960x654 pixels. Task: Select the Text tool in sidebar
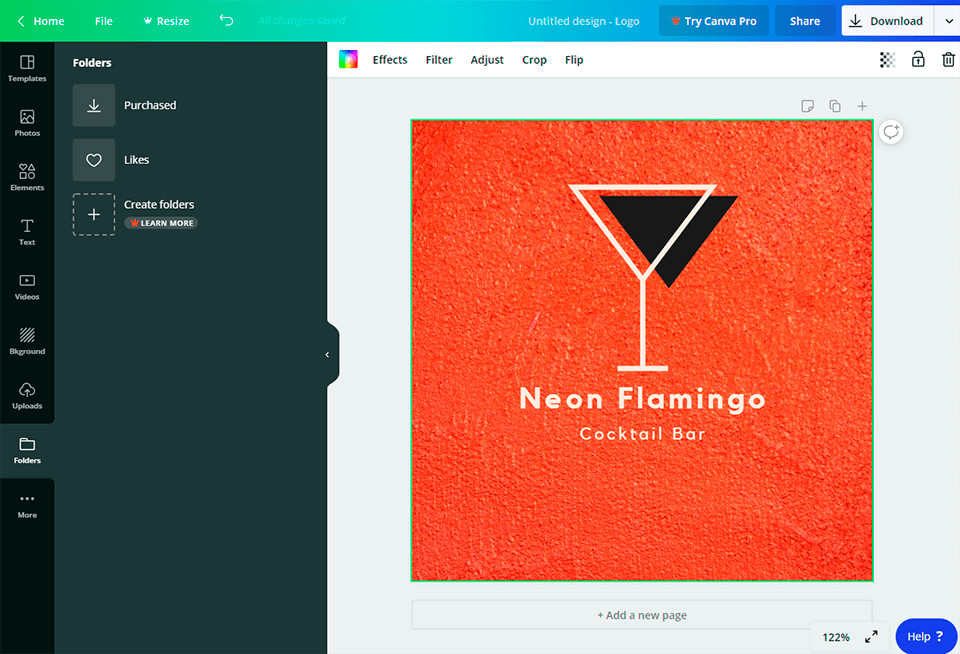coord(27,232)
